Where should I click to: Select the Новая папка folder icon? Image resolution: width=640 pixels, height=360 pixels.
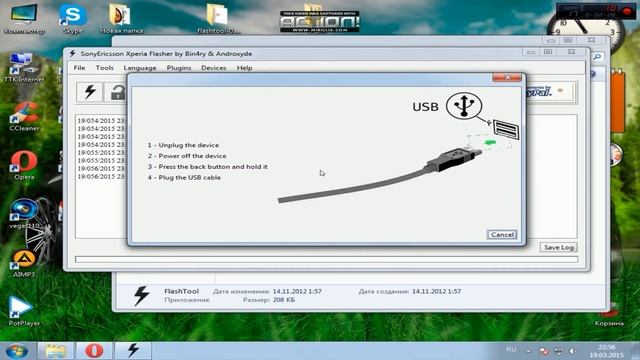(121, 18)
